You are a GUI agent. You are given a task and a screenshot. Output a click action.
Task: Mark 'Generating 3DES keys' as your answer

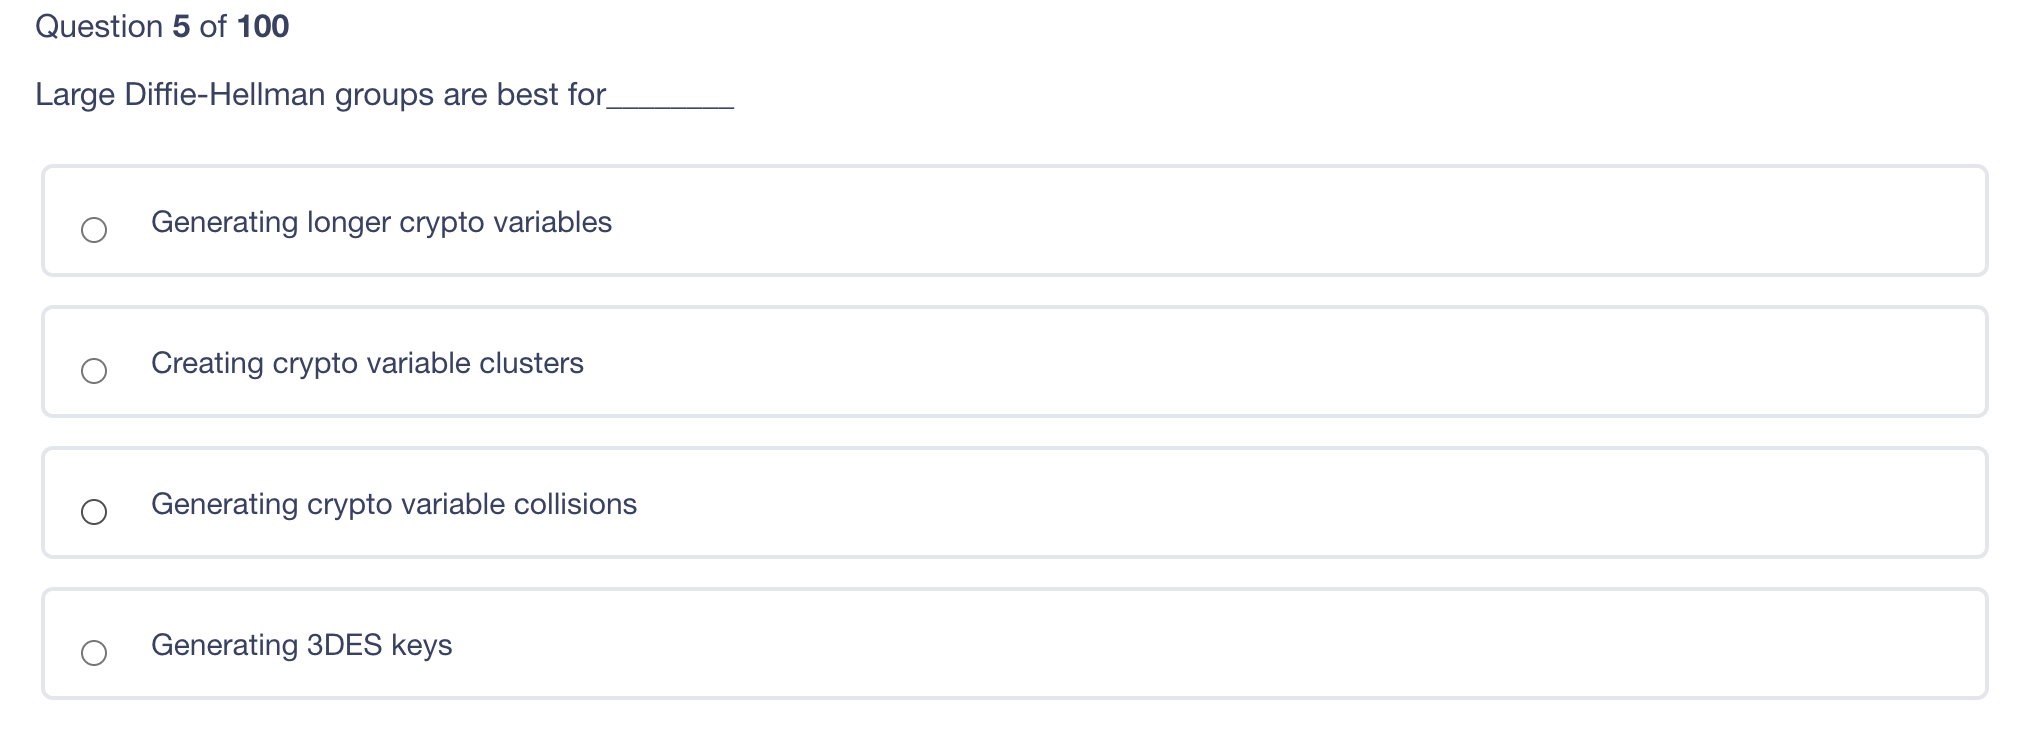tap(302, 645)
